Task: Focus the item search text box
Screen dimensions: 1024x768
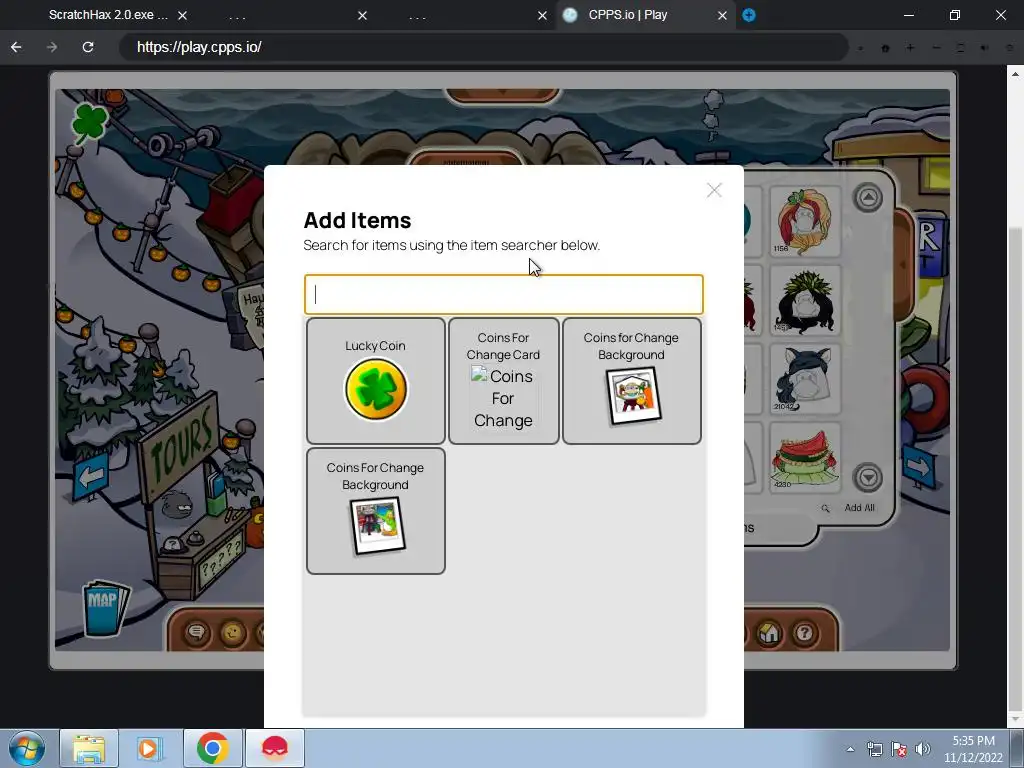Action: tap(504, 295)
